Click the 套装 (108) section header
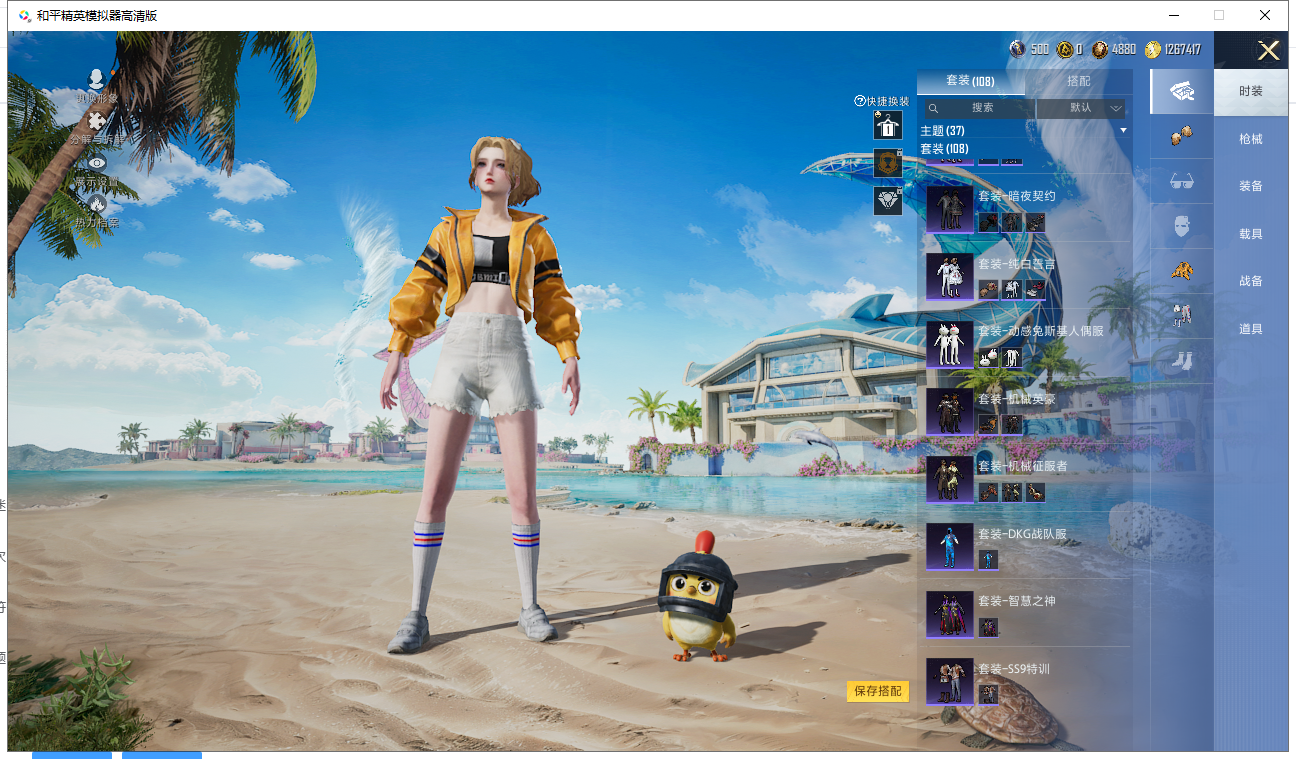1296x759 pixels. [944, 149]
